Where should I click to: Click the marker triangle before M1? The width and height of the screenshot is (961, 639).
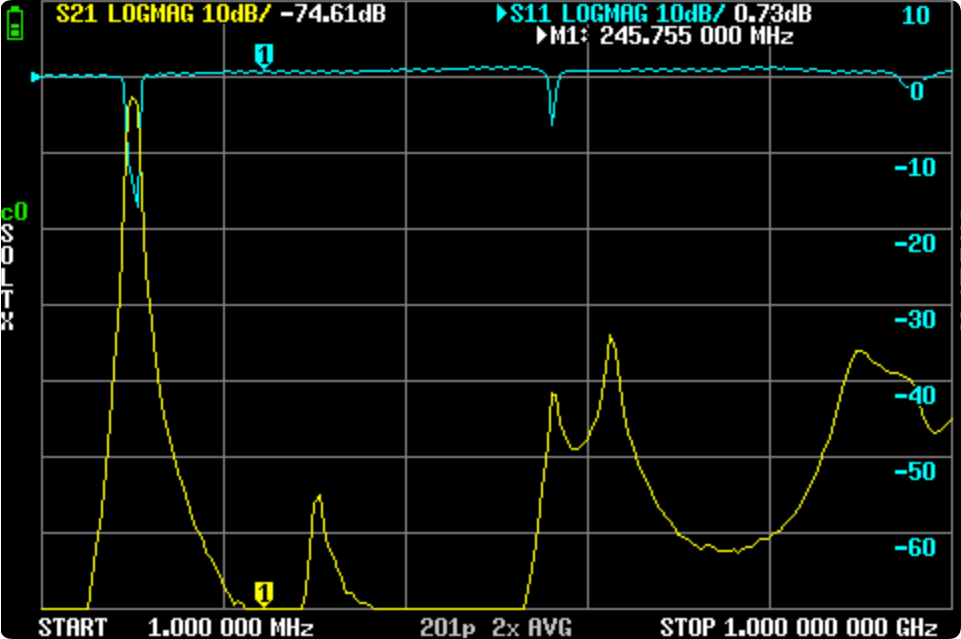tap(542, 36)
